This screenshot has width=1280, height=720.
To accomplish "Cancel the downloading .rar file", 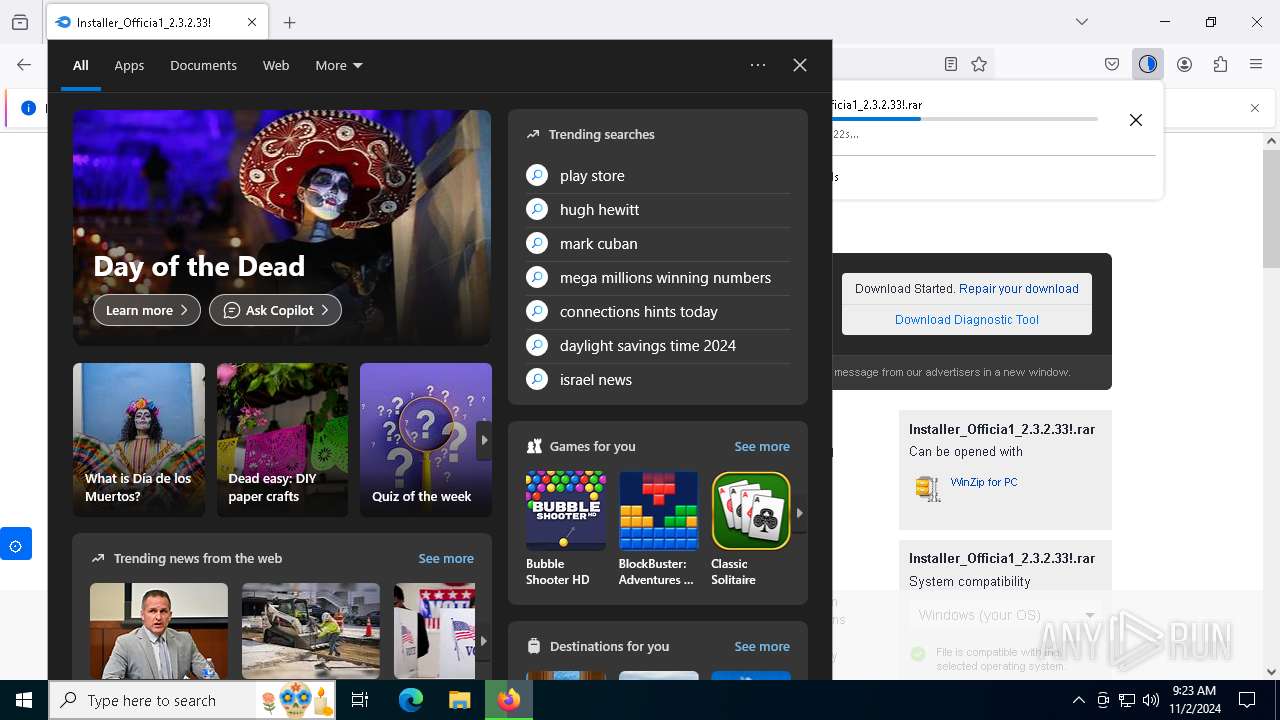I will 1136,120.
